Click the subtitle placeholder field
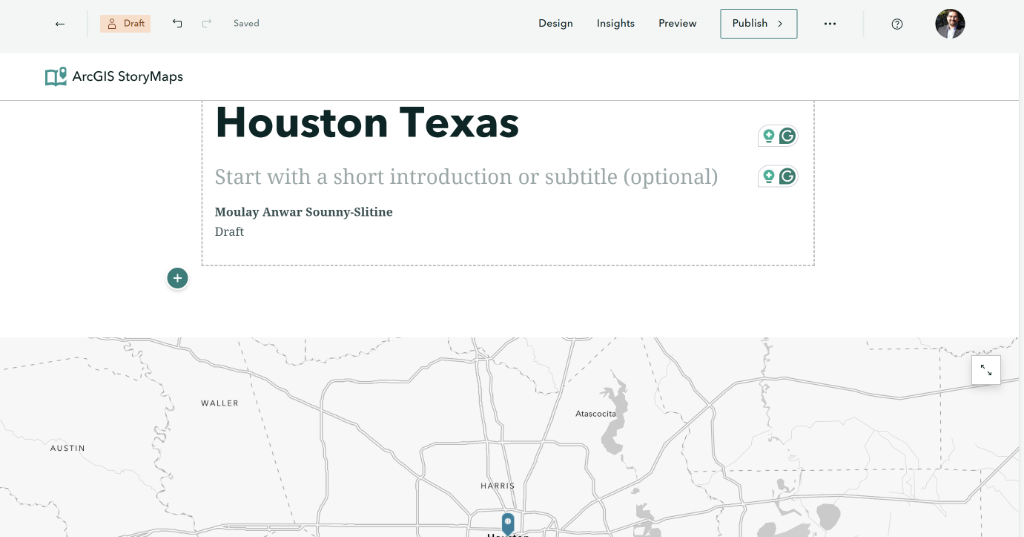Screen dimensions: 1024x537 click(x=466, y=176)
